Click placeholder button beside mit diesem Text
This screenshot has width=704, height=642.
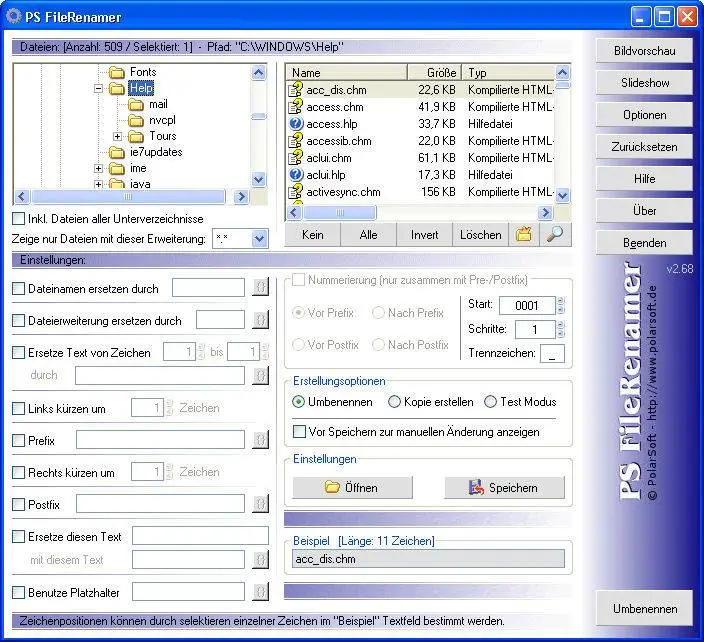[260, 559]
